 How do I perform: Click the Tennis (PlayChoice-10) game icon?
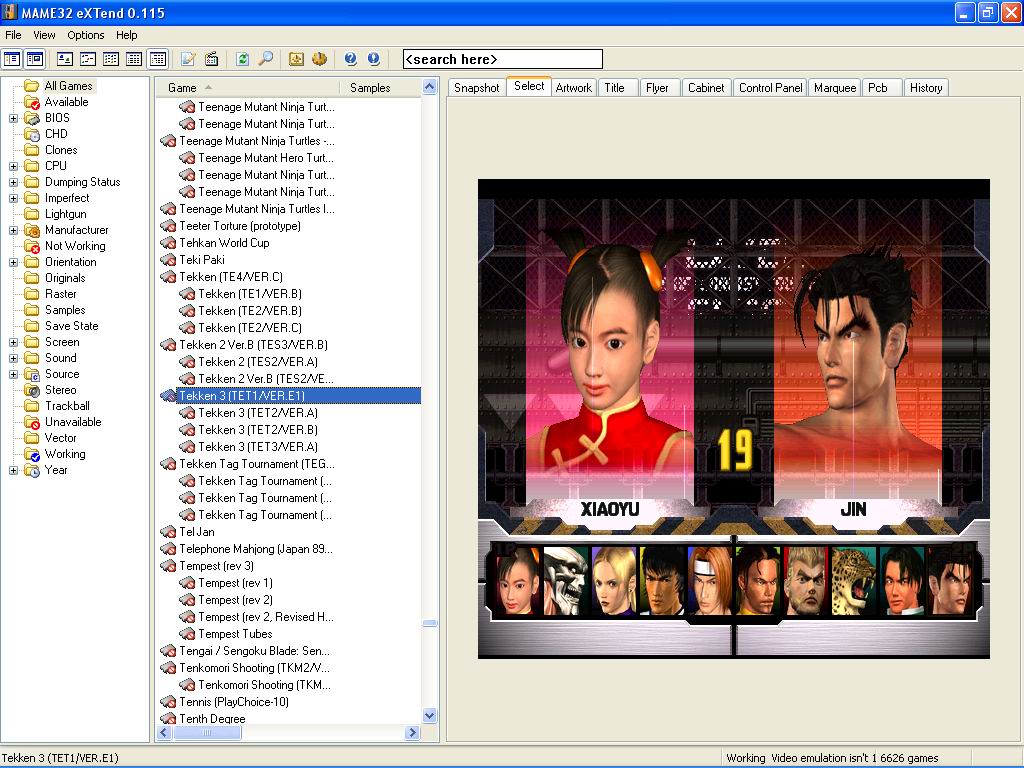[168, 702]
